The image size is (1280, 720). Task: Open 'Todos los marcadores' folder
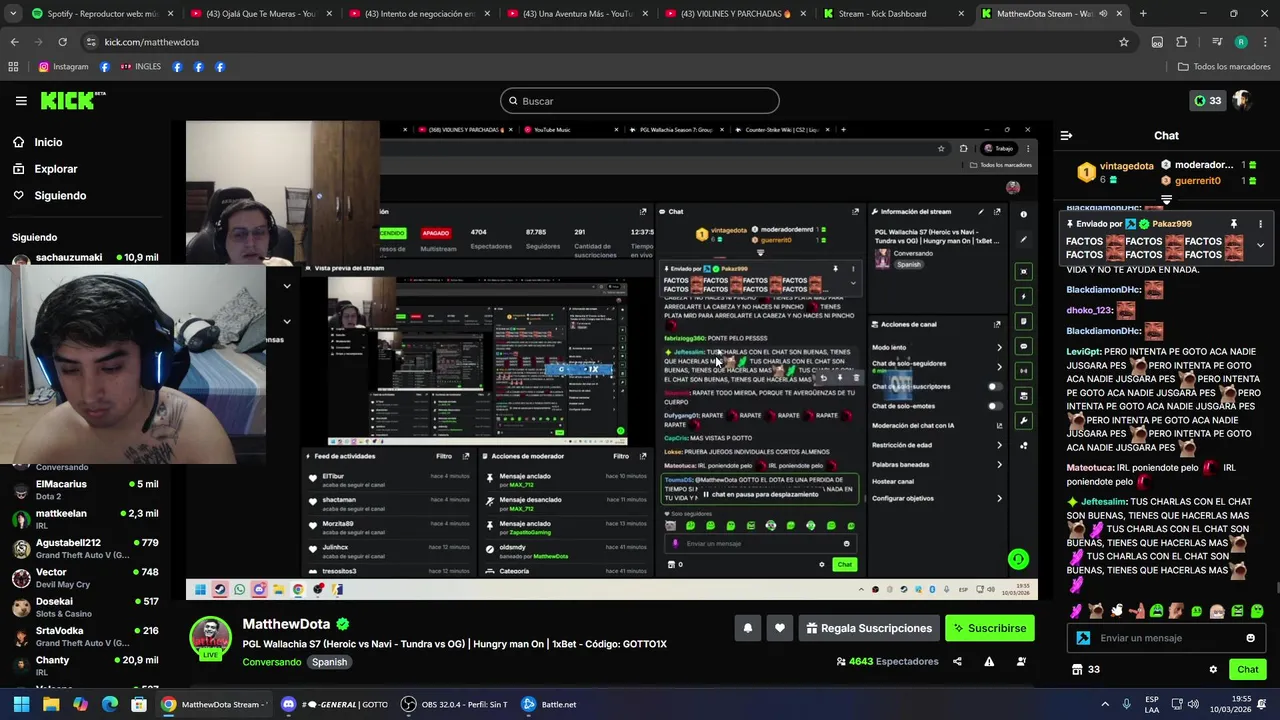pyautogui.click(x=1224, y=67)
